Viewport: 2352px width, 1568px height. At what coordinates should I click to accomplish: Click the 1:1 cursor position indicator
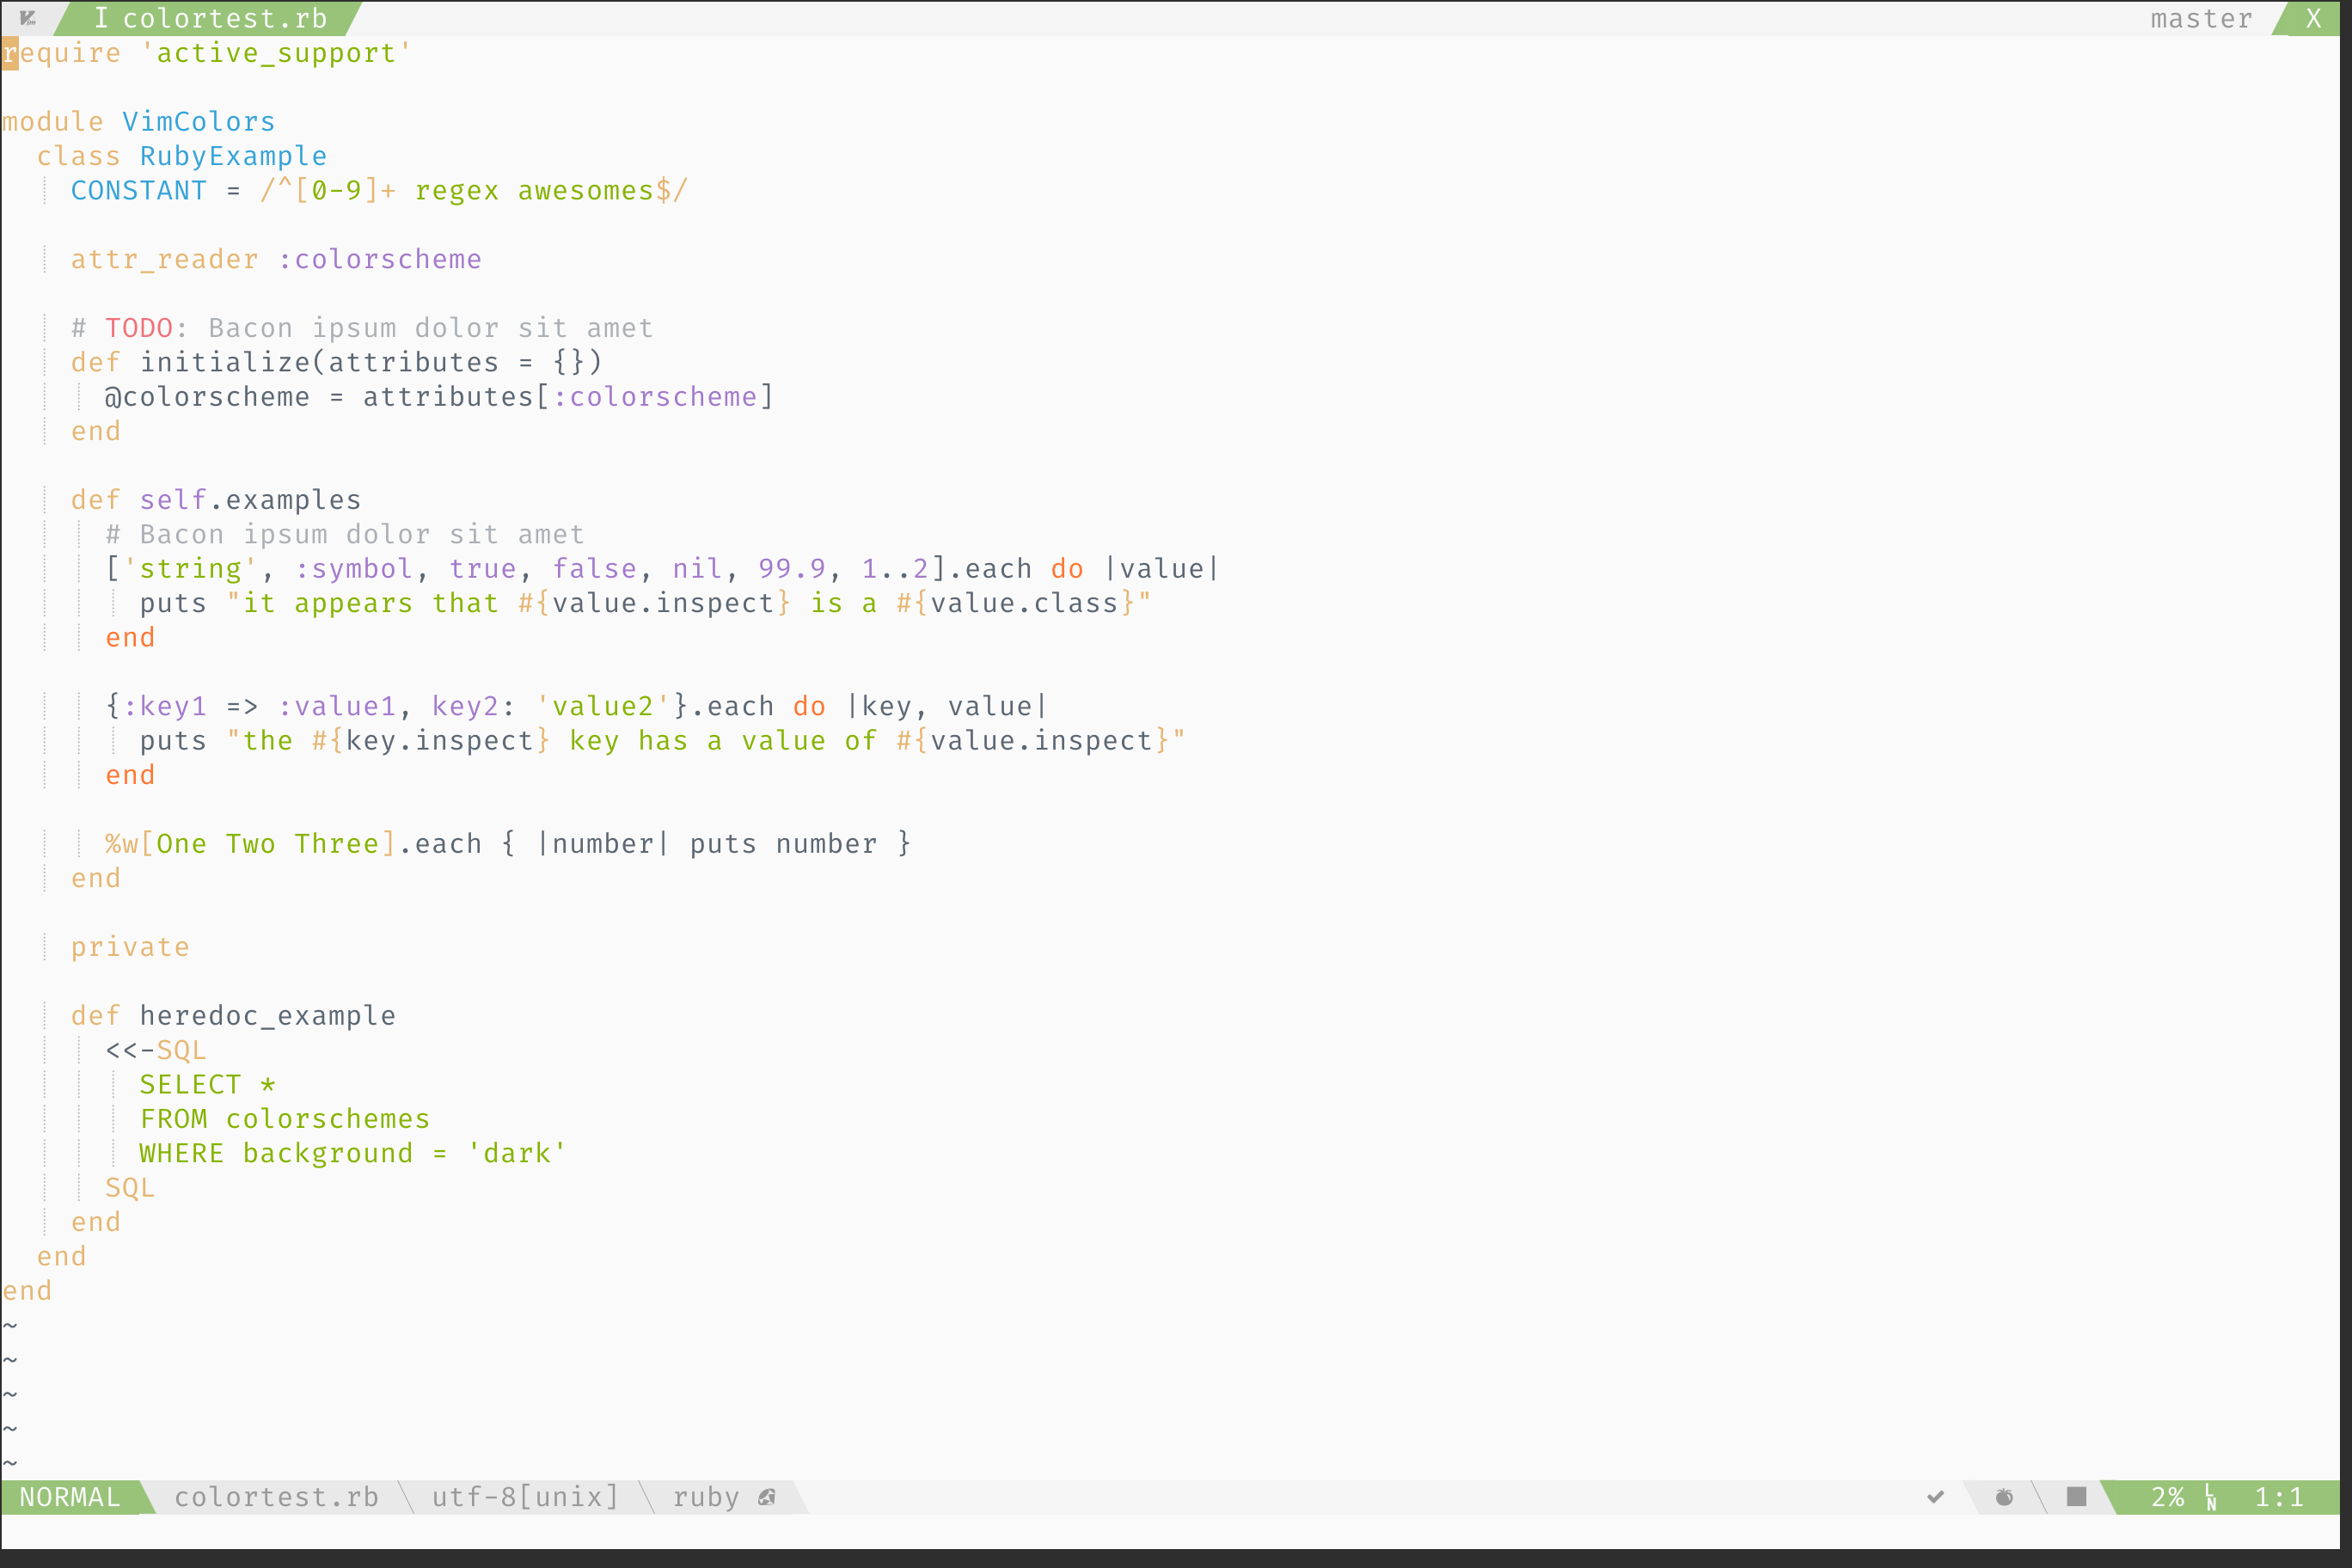(x=2279, y=1497)
